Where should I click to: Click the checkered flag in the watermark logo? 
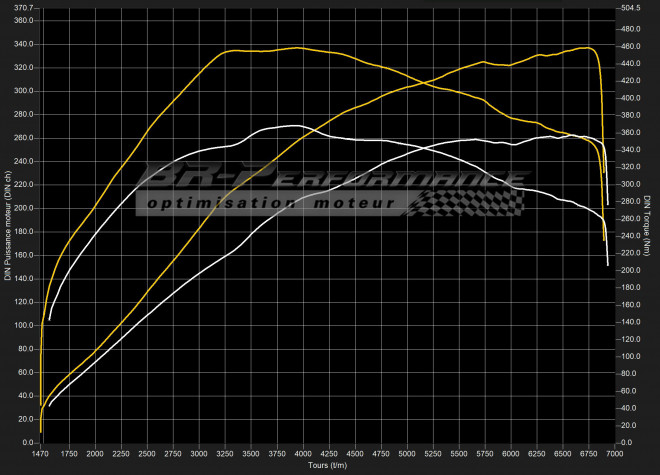[458, 202]
